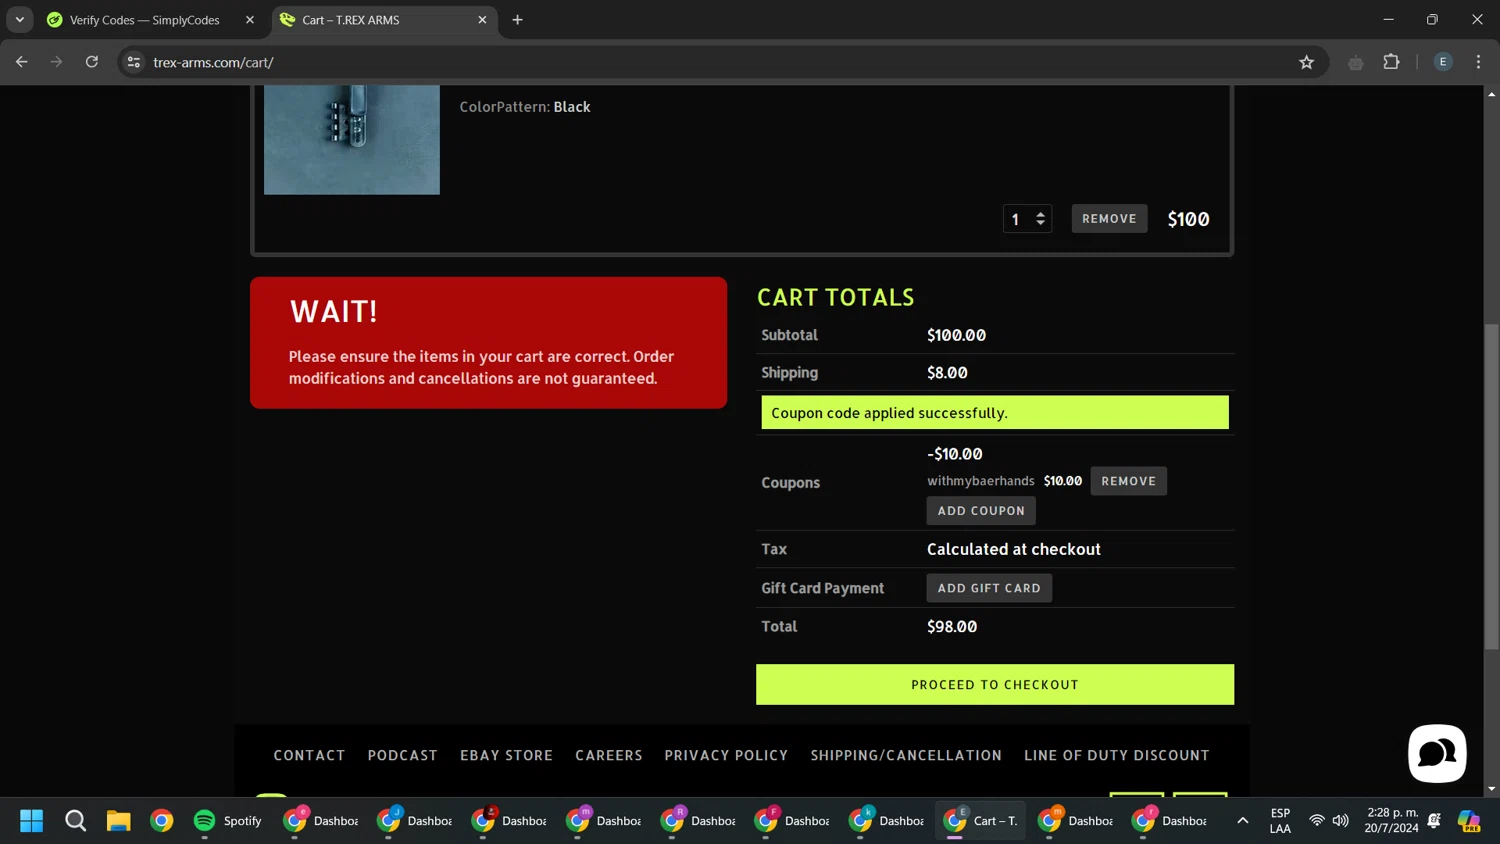Click the Shipping value "$8.00"
This screenshot has width=1500, height=844.
947,373
